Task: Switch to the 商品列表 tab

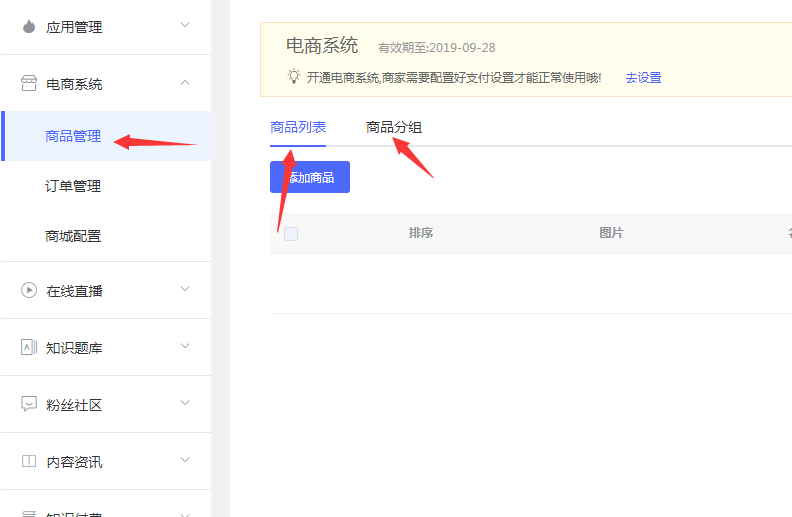Action: coord(298,127)
